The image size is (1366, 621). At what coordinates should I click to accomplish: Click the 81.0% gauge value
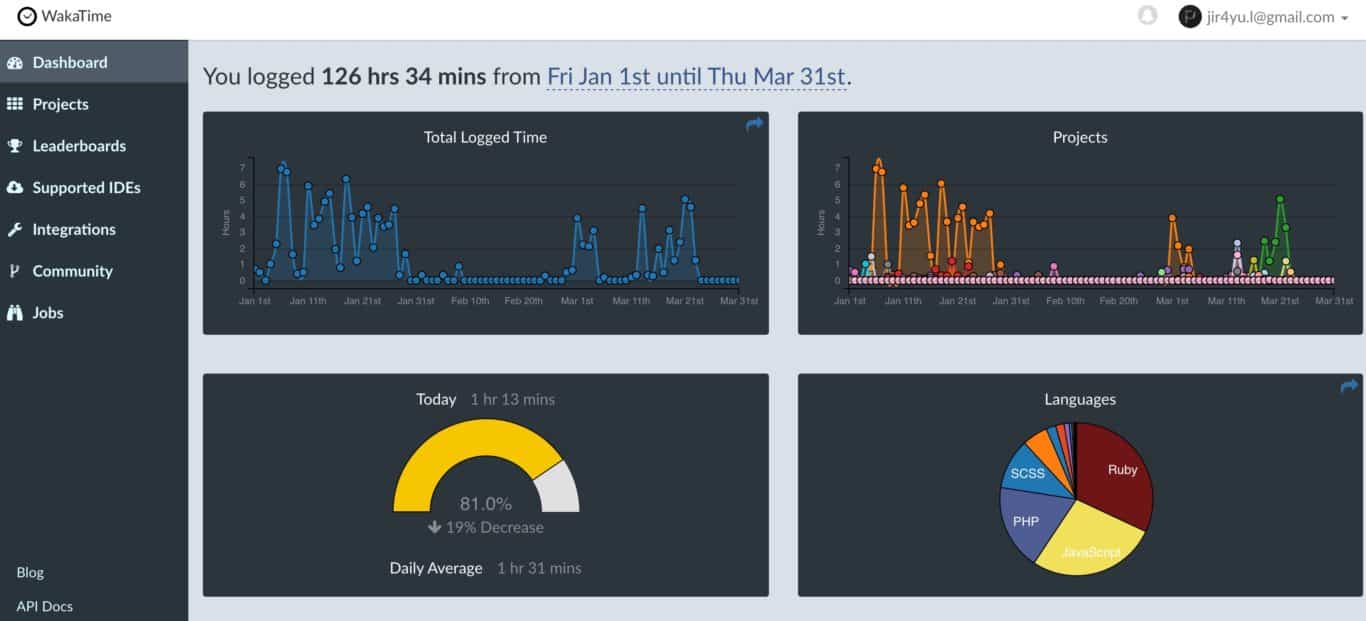pyautogui.click(x=486, y=503)
